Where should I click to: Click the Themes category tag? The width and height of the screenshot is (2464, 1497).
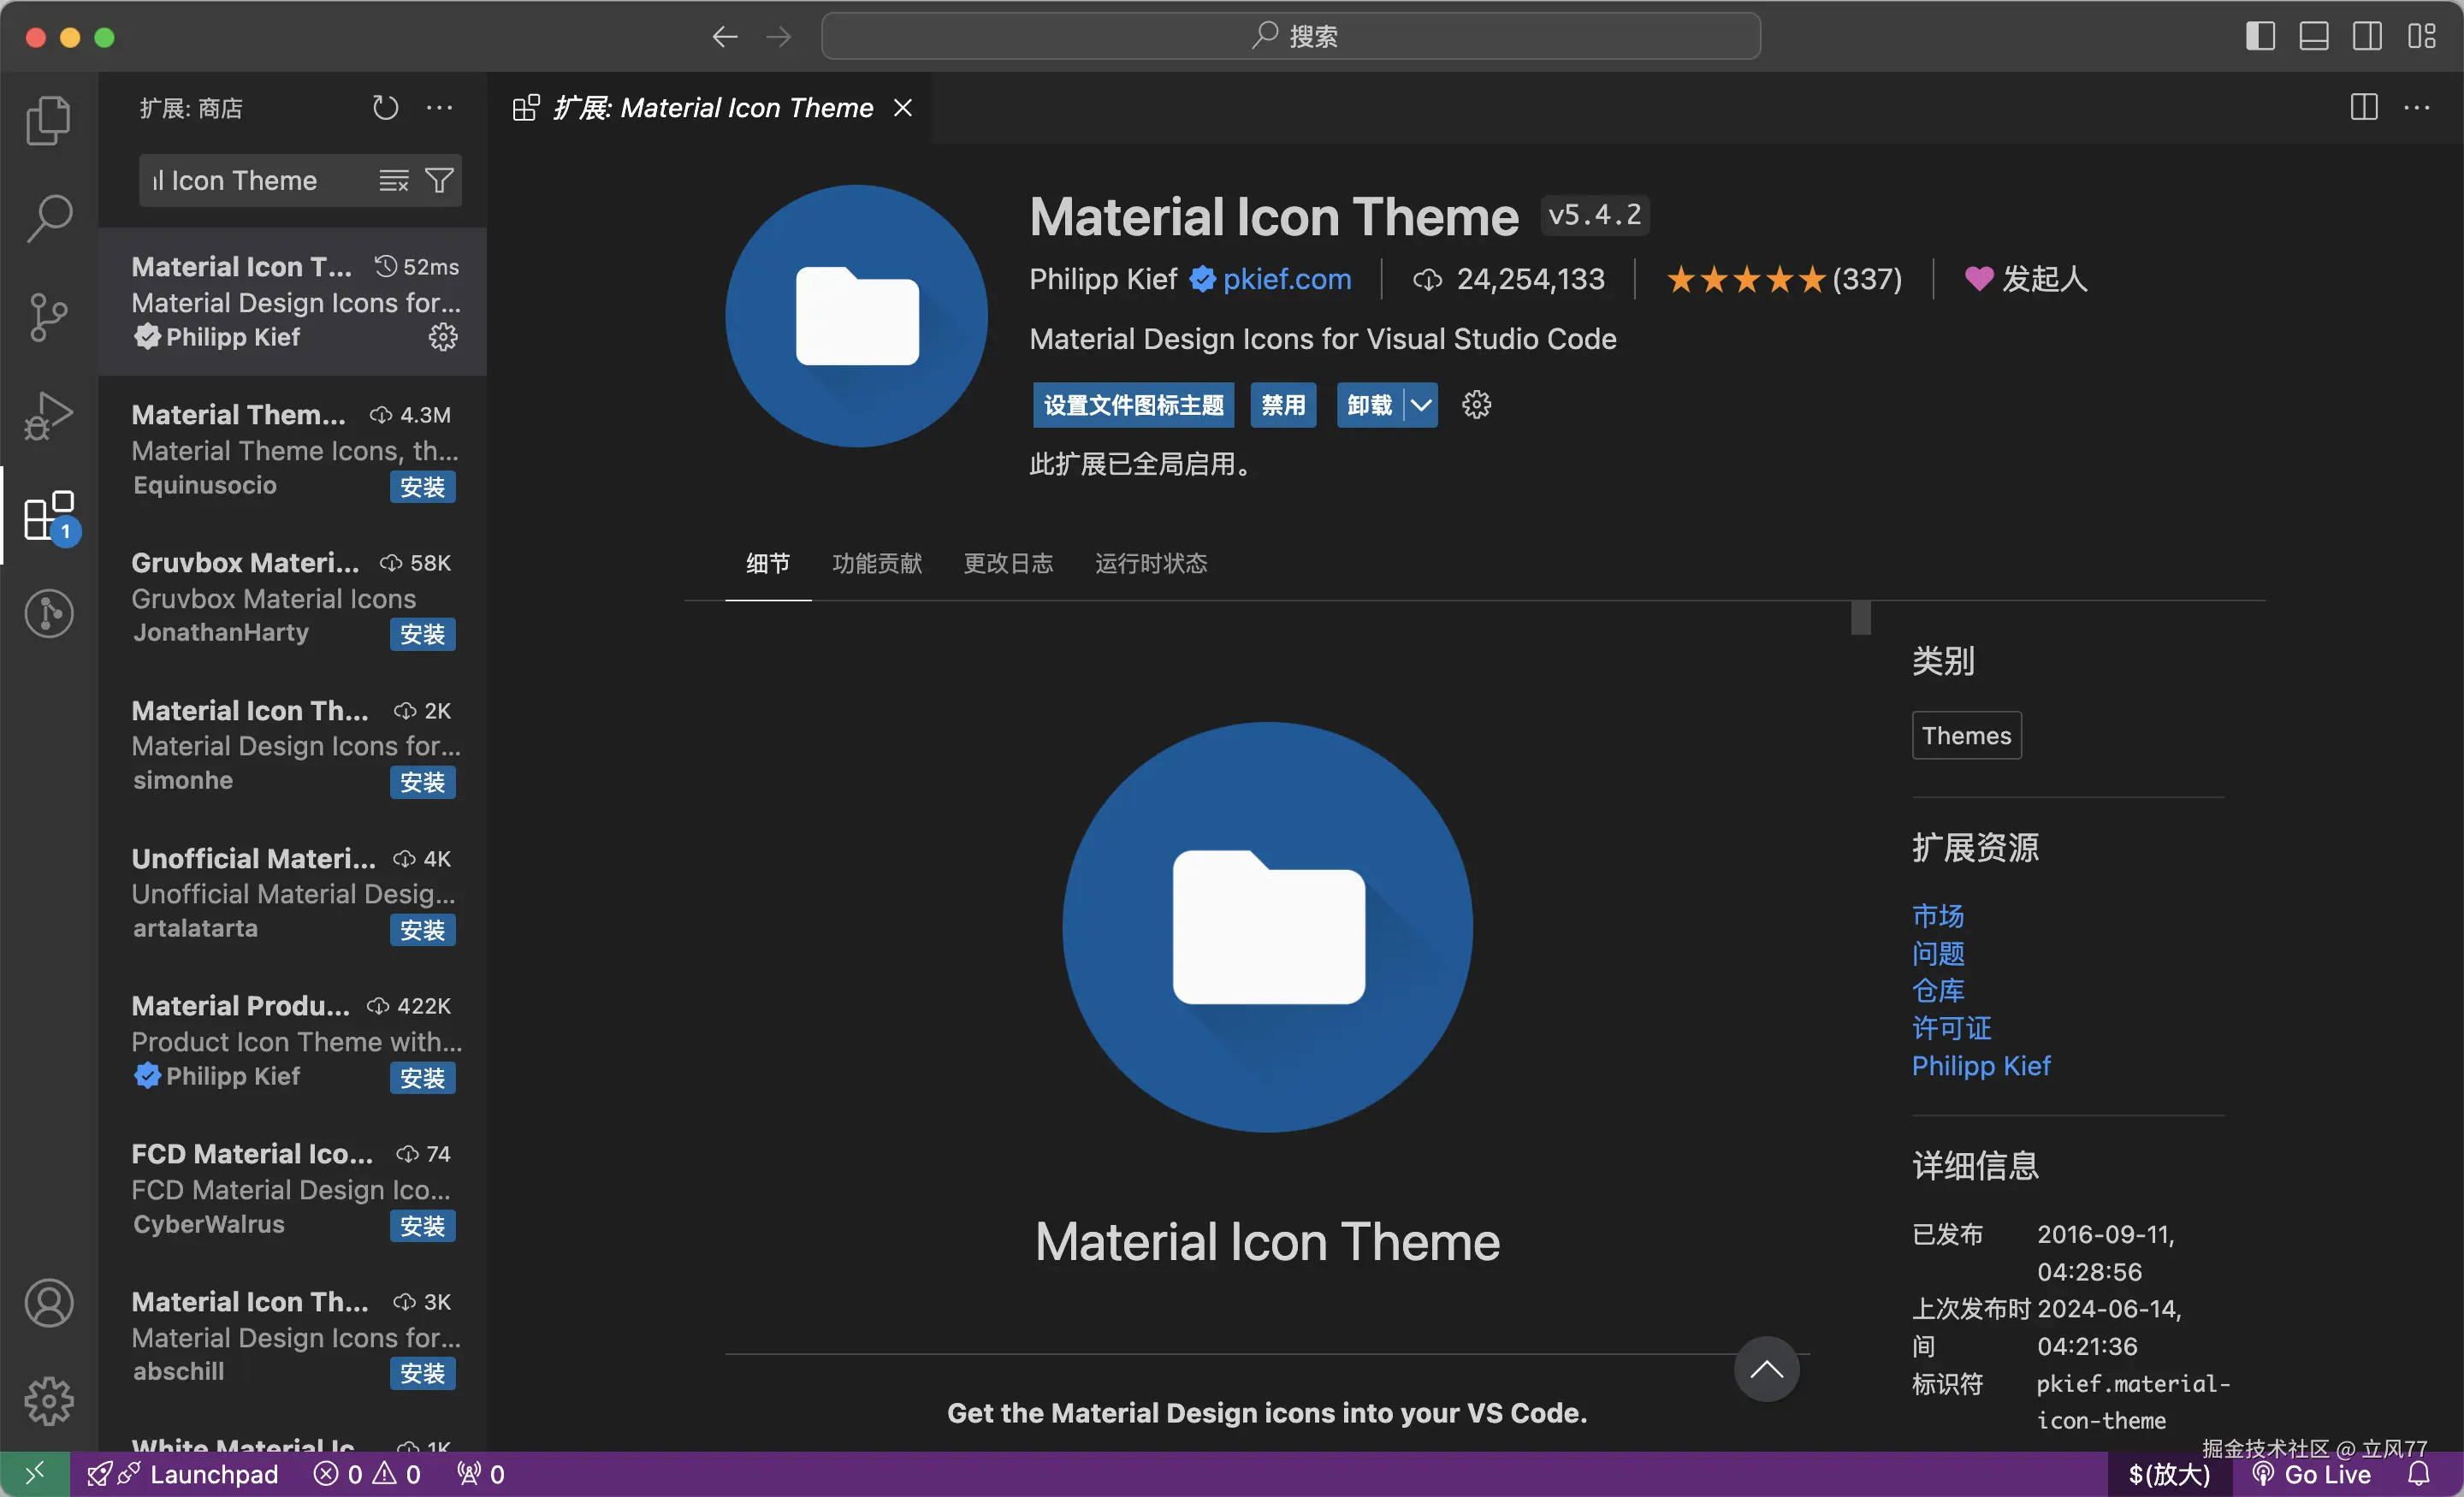tap(1966, 736)
